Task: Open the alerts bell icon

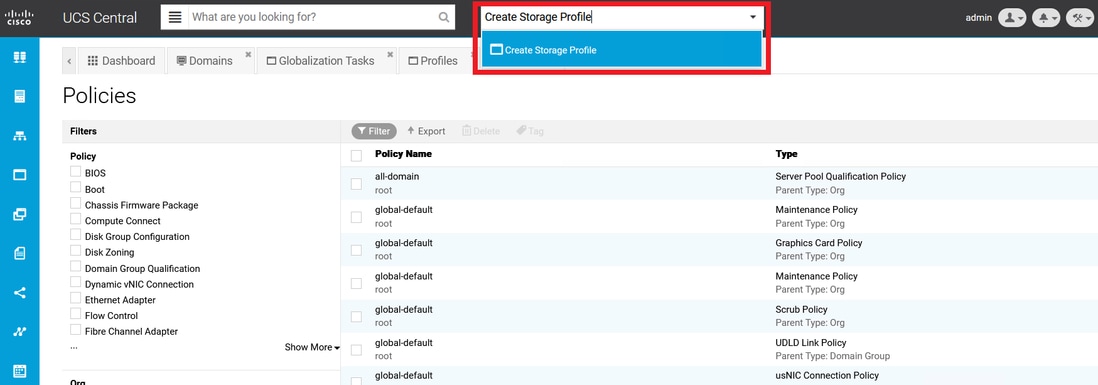Action: 1045,18
